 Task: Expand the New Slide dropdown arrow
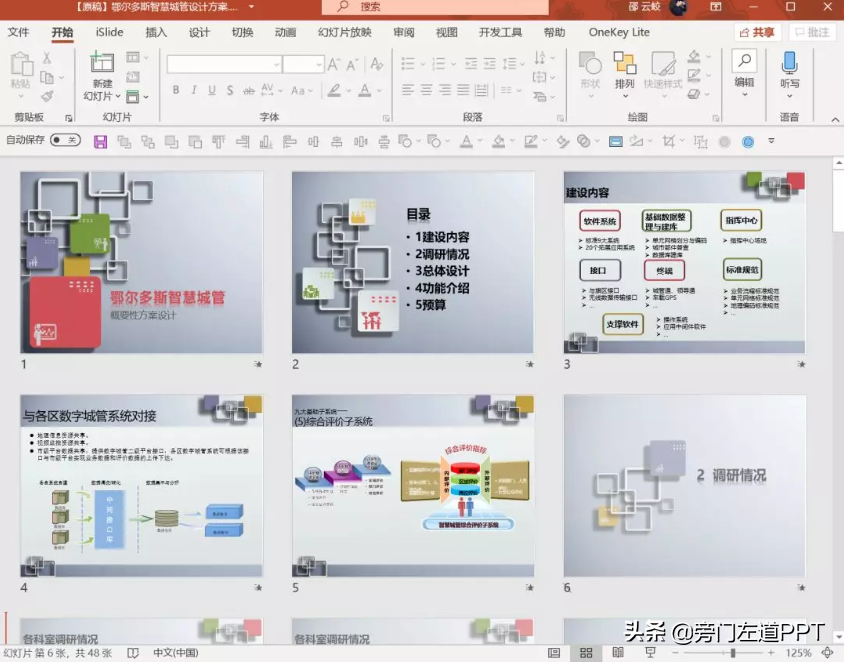(118, 96)
